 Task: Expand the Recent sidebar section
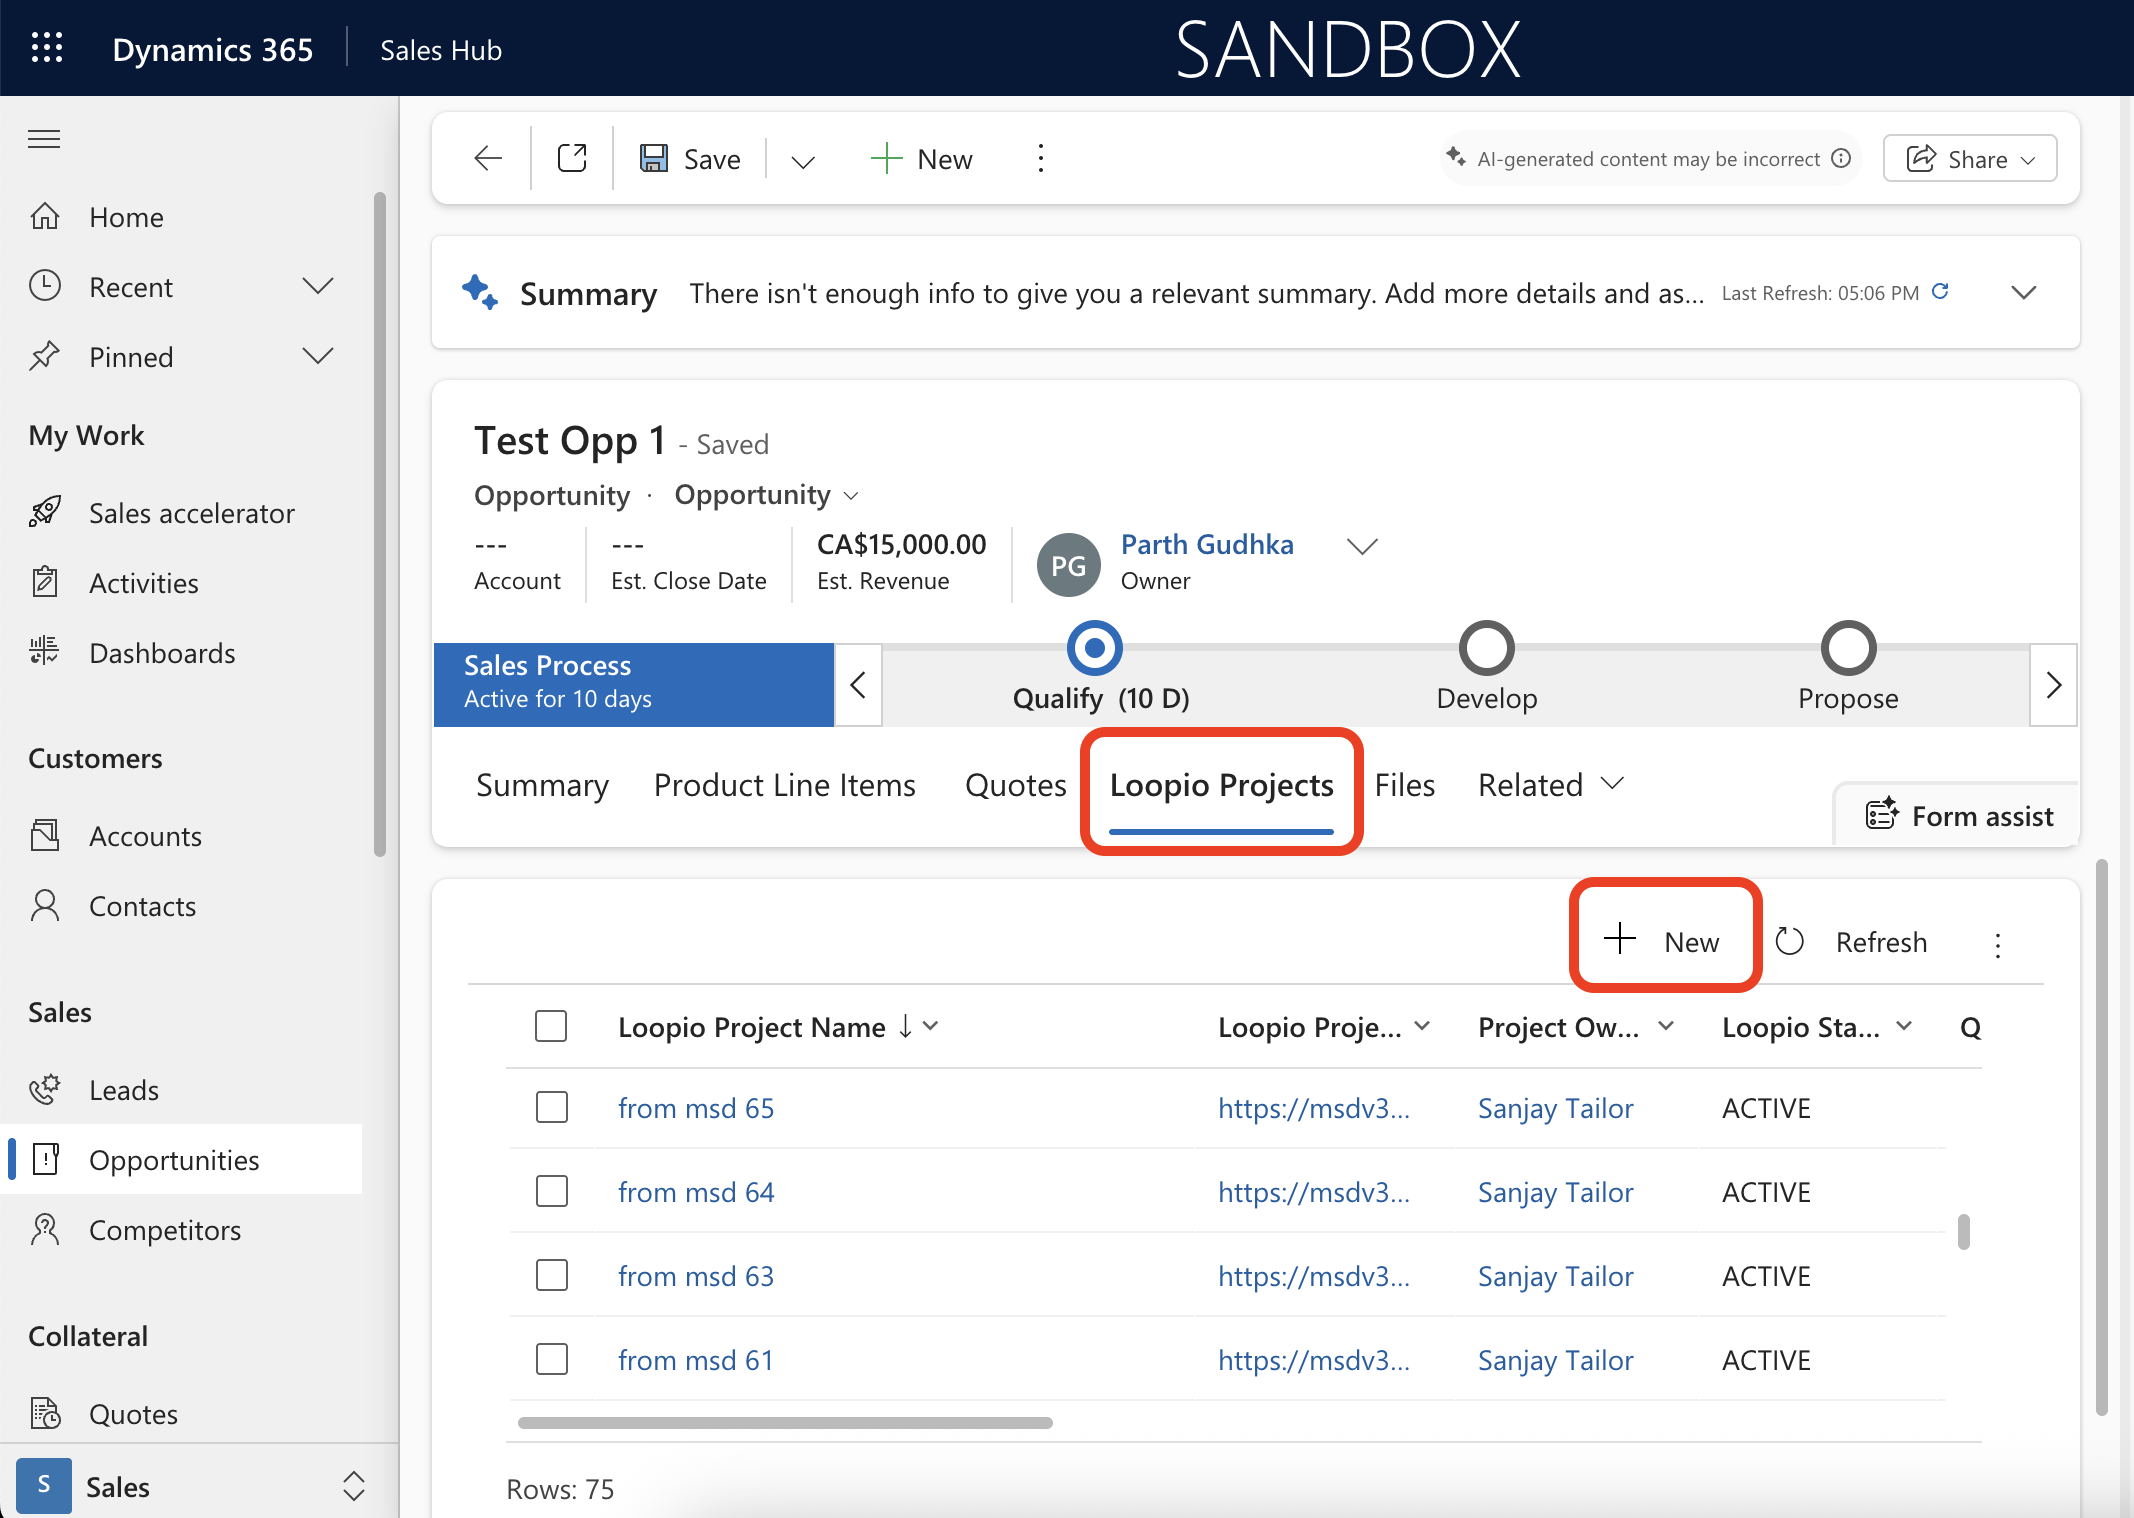tap(317, 287)
